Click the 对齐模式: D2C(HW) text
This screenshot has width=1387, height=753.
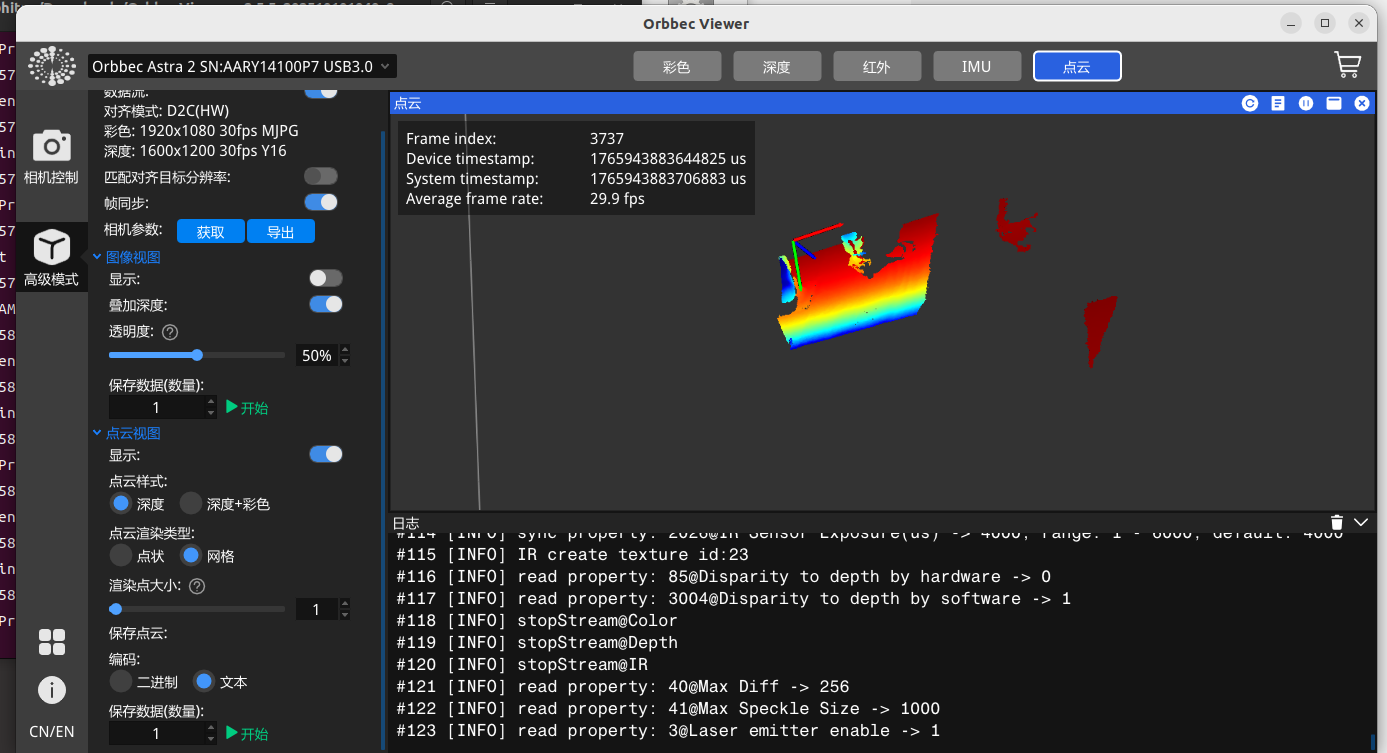(166, 111)
